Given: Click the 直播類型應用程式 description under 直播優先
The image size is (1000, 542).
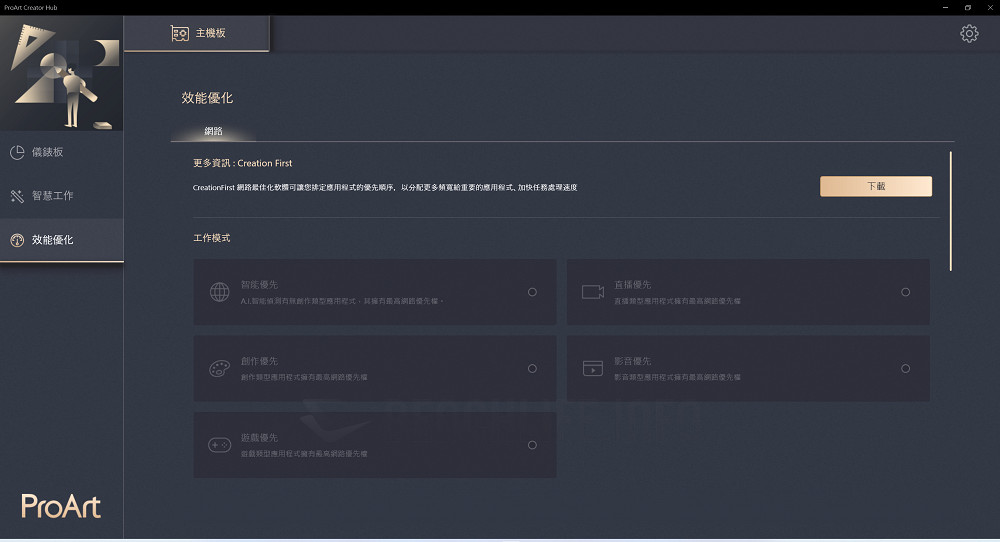Looking at the screenshot, I should tap(677, 301).
